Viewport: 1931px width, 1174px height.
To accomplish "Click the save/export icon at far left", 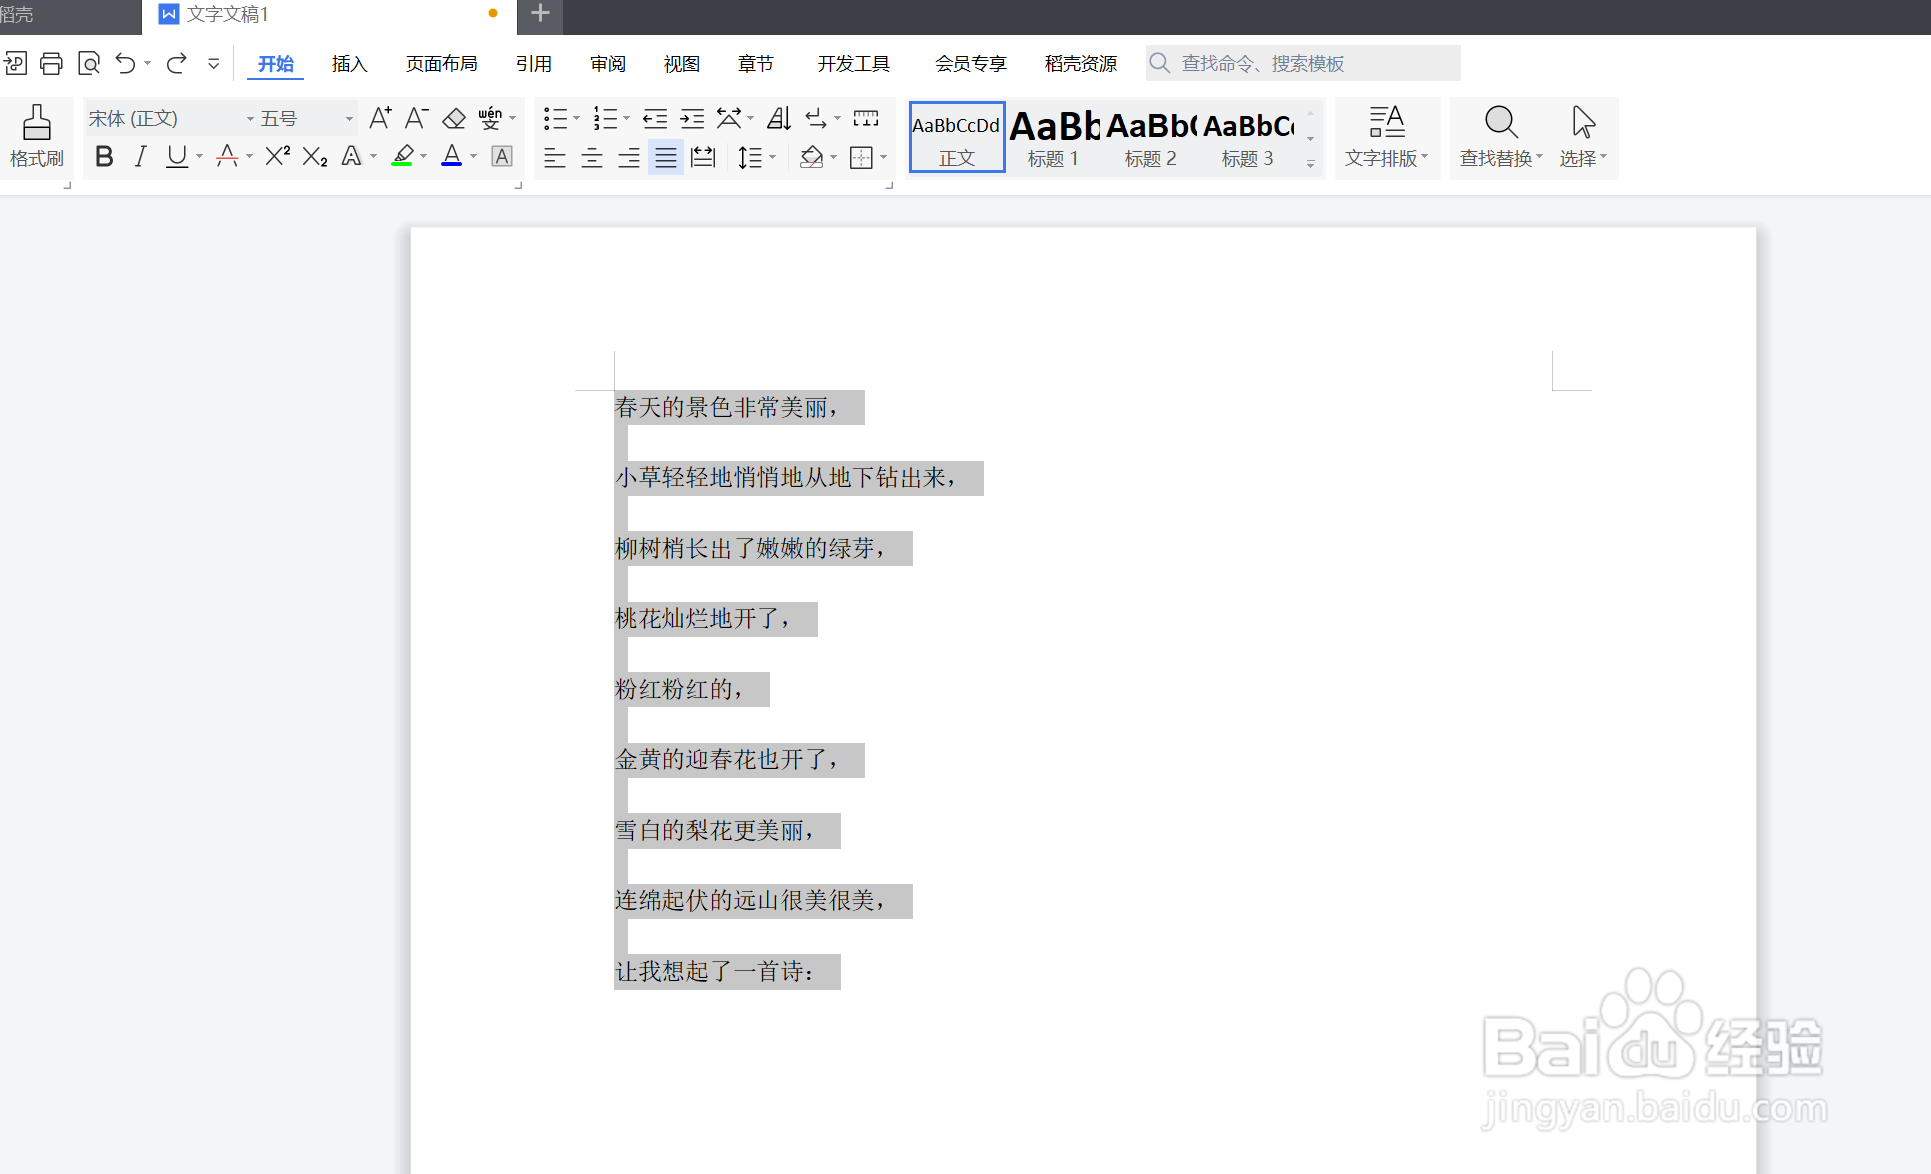I will pos(15,64).
